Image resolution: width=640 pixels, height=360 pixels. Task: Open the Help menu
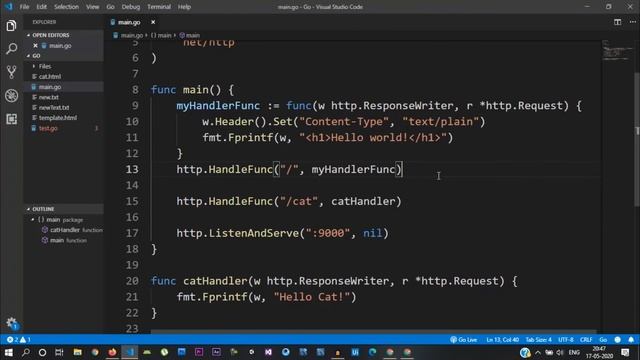pos(184,7)
